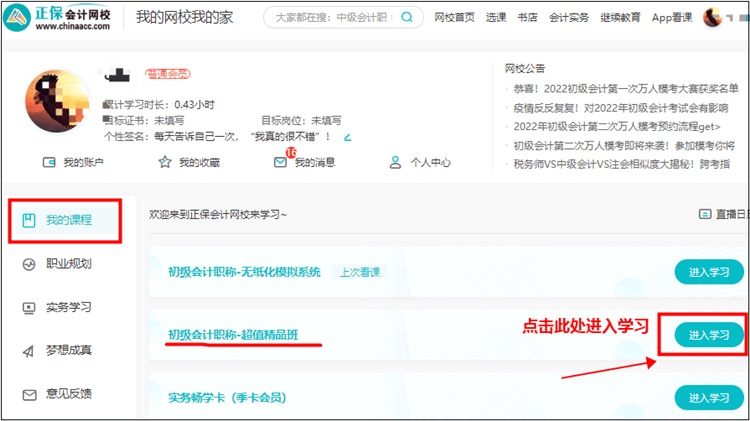Open announcement 疫情反反复复！对2022年初级会计考试会有影响
750x421 pixels.
621,108
